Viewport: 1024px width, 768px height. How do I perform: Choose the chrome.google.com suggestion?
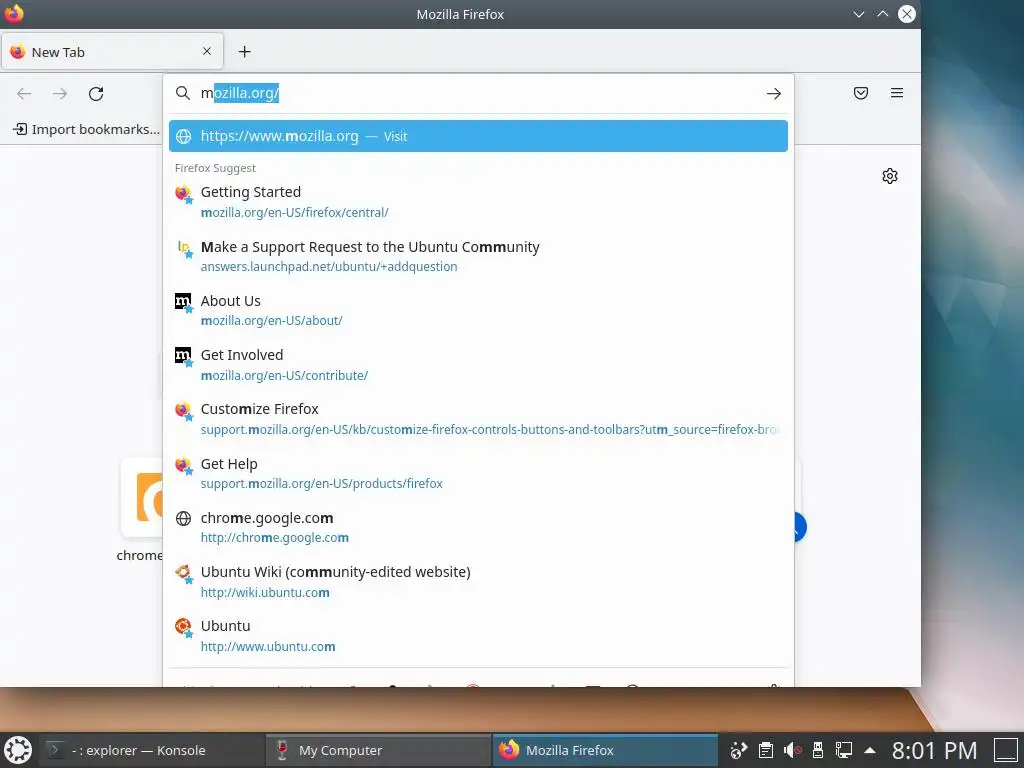[478, 527]
